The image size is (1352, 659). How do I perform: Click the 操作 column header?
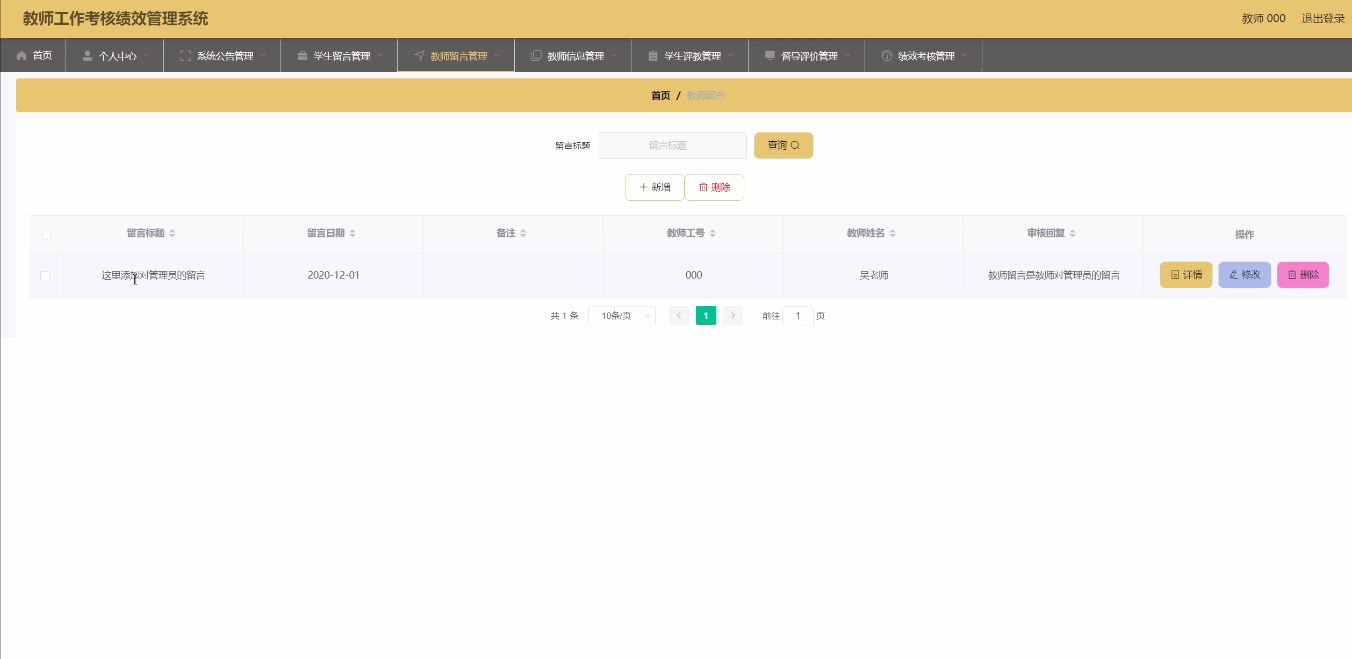pyautogui.click(x=1244, y=234)
